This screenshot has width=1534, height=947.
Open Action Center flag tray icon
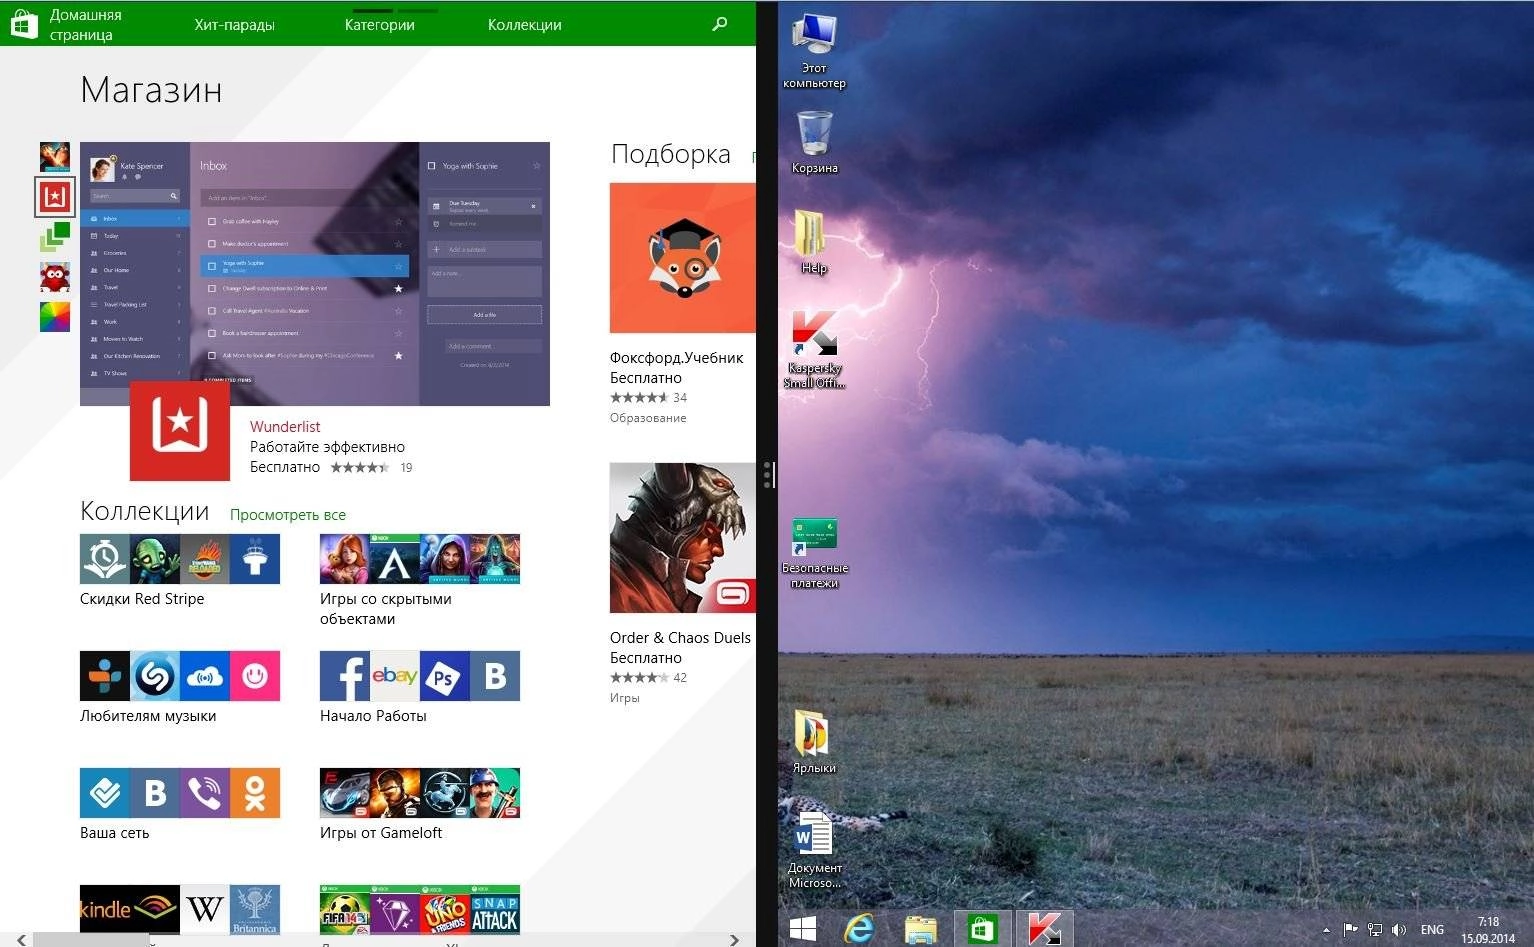(1350, 930)
